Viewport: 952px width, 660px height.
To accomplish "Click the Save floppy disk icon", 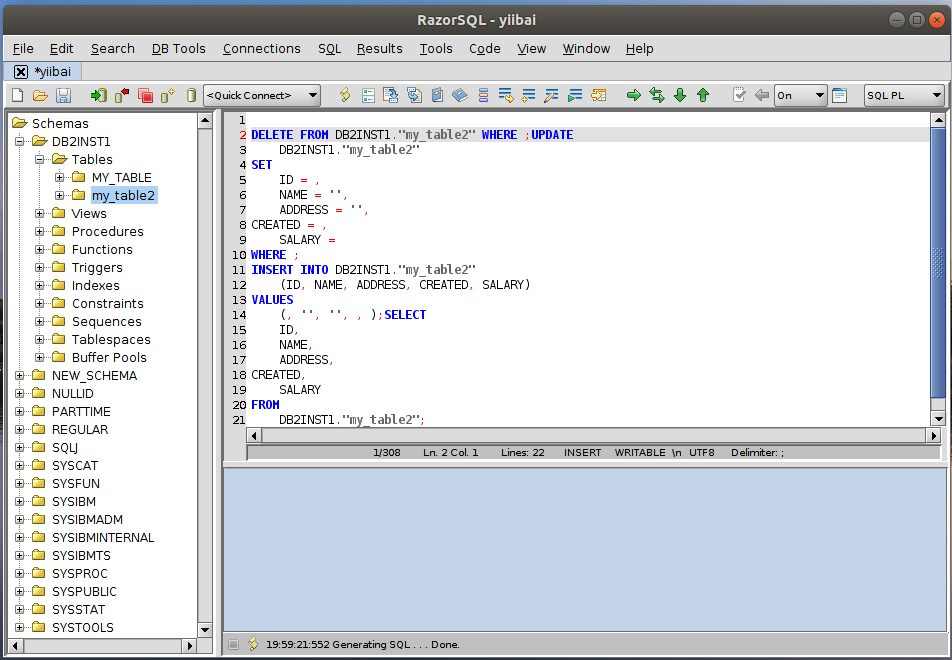I will click(63, 95).
